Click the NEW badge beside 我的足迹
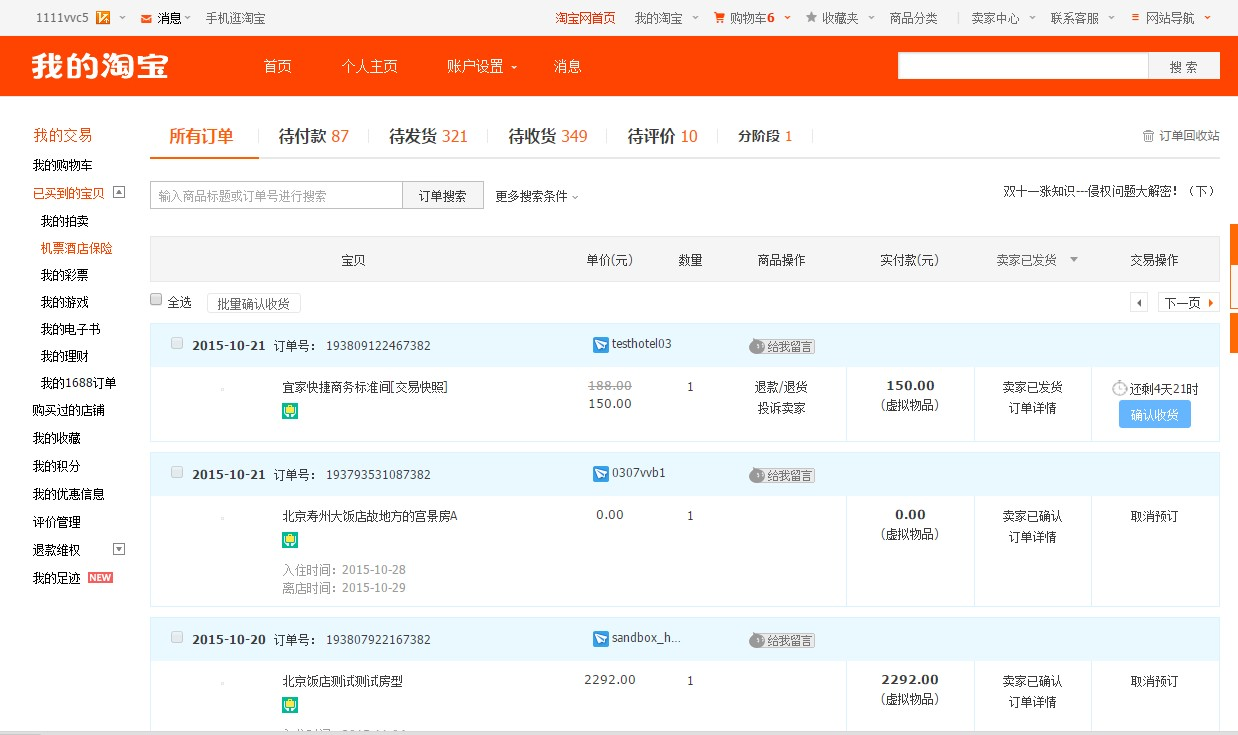Screen dimensions: 1238x735 click(x=100, y=578)
